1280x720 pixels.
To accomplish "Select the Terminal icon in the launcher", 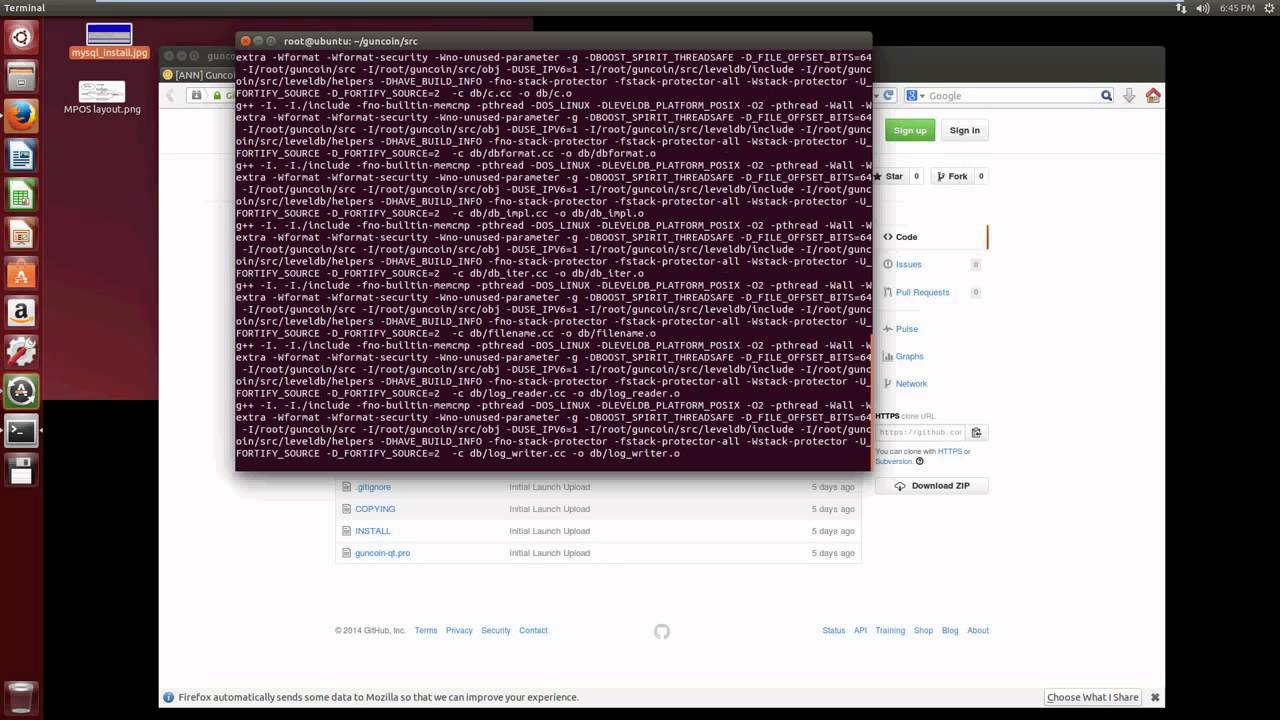I will pyautogui.click(x=21, y=431).
